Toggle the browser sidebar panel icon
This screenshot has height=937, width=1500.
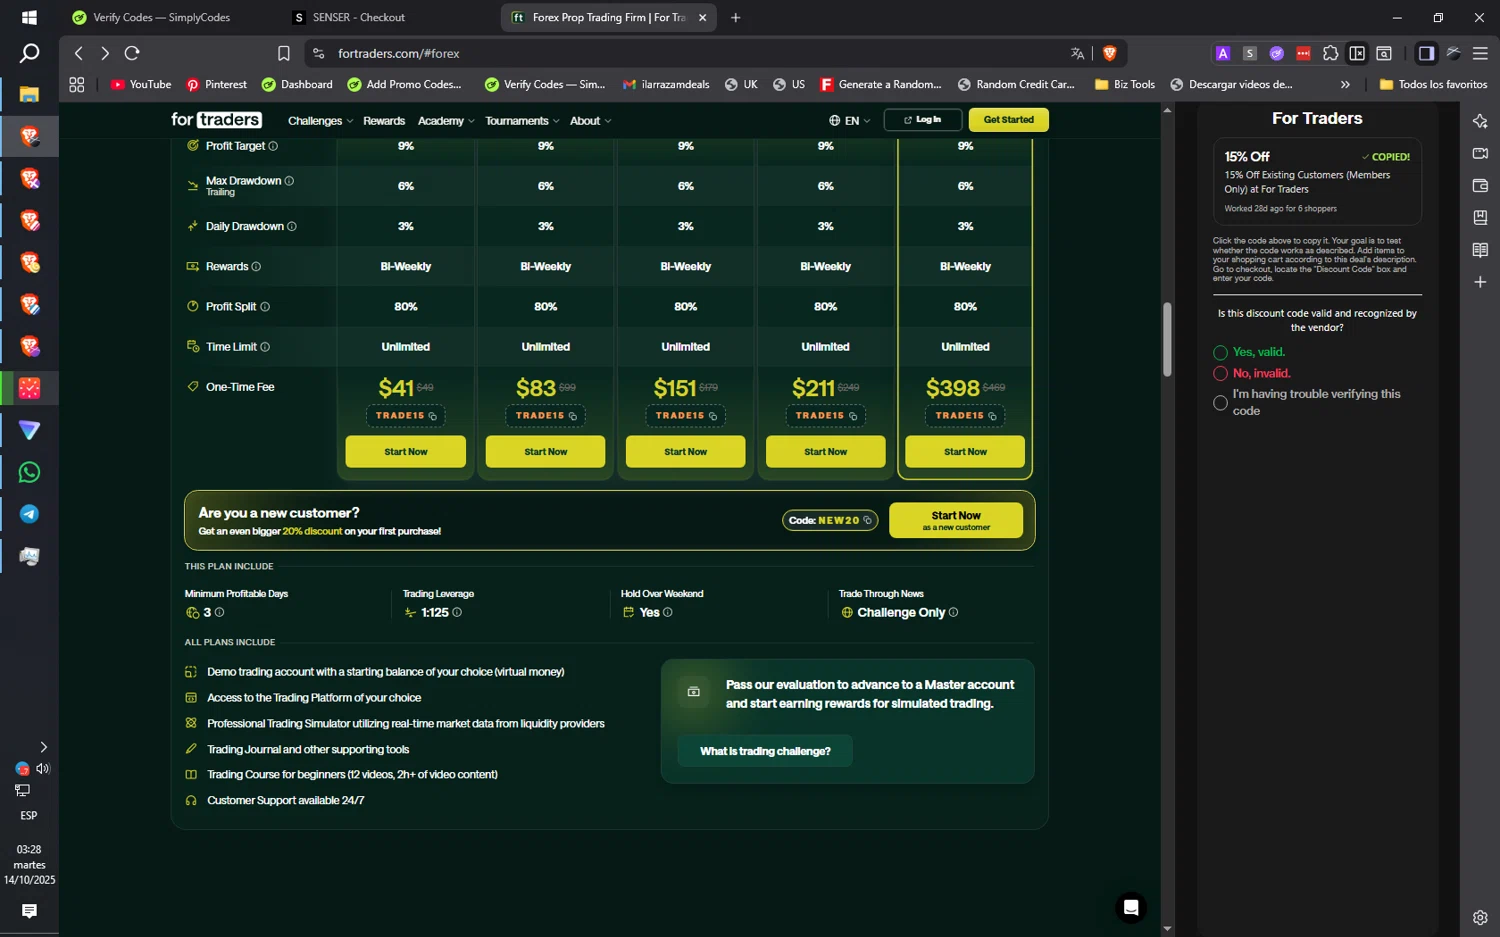point(1426,53)
